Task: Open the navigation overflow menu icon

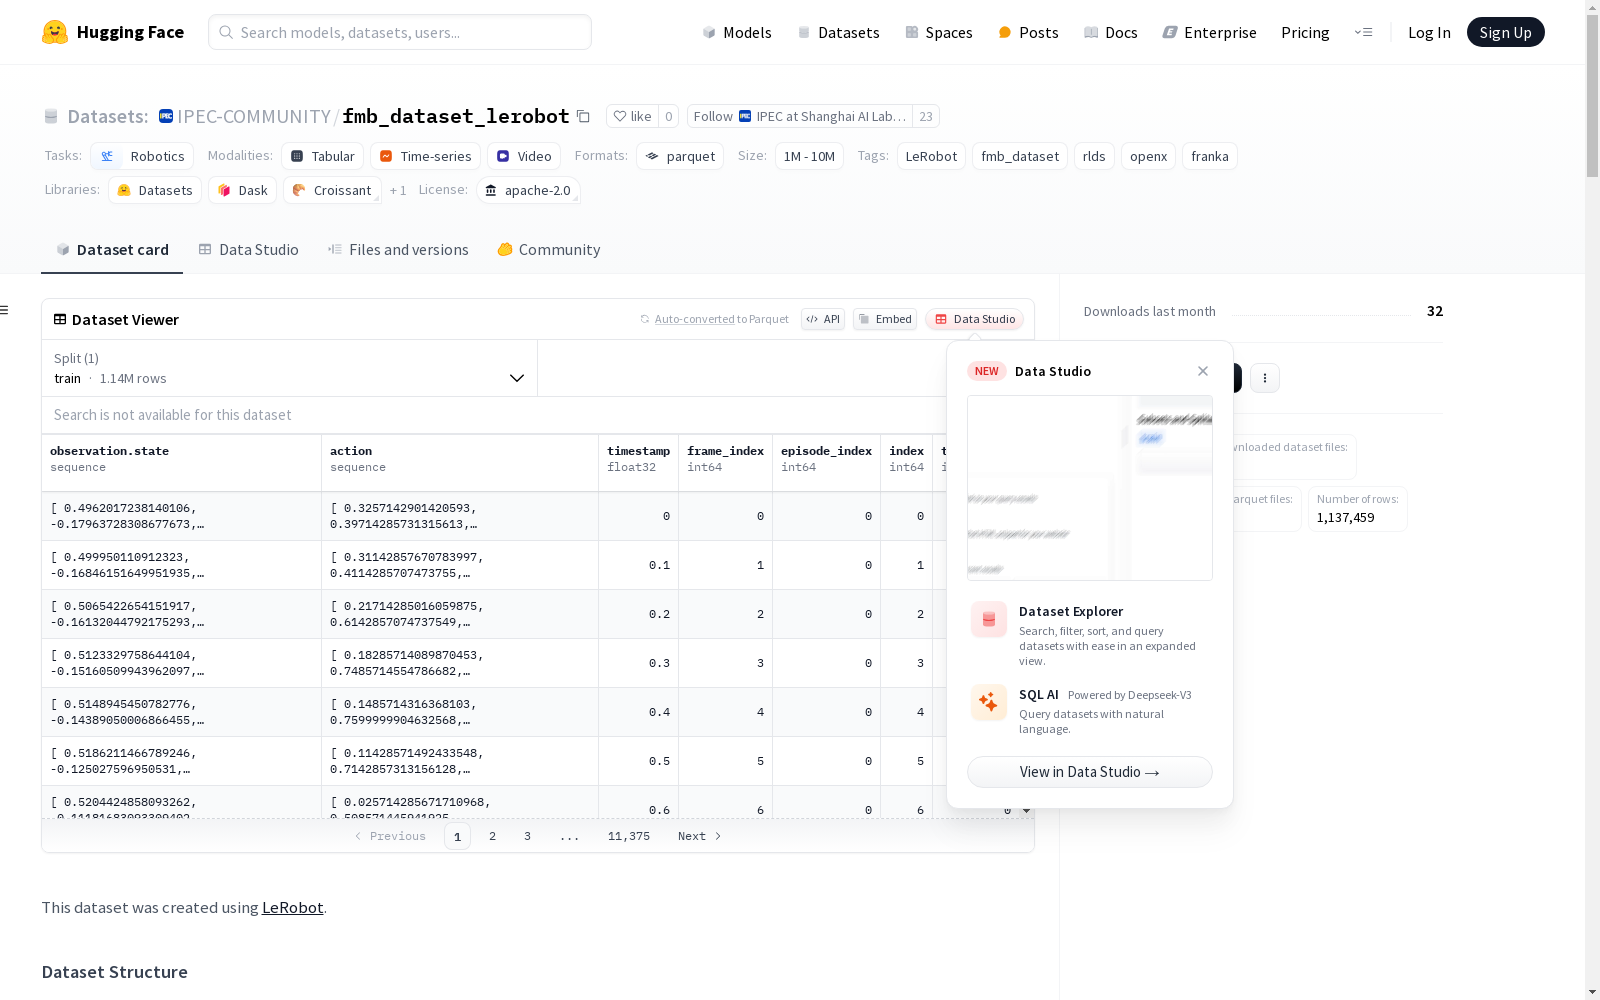Action: (1363, 32)
